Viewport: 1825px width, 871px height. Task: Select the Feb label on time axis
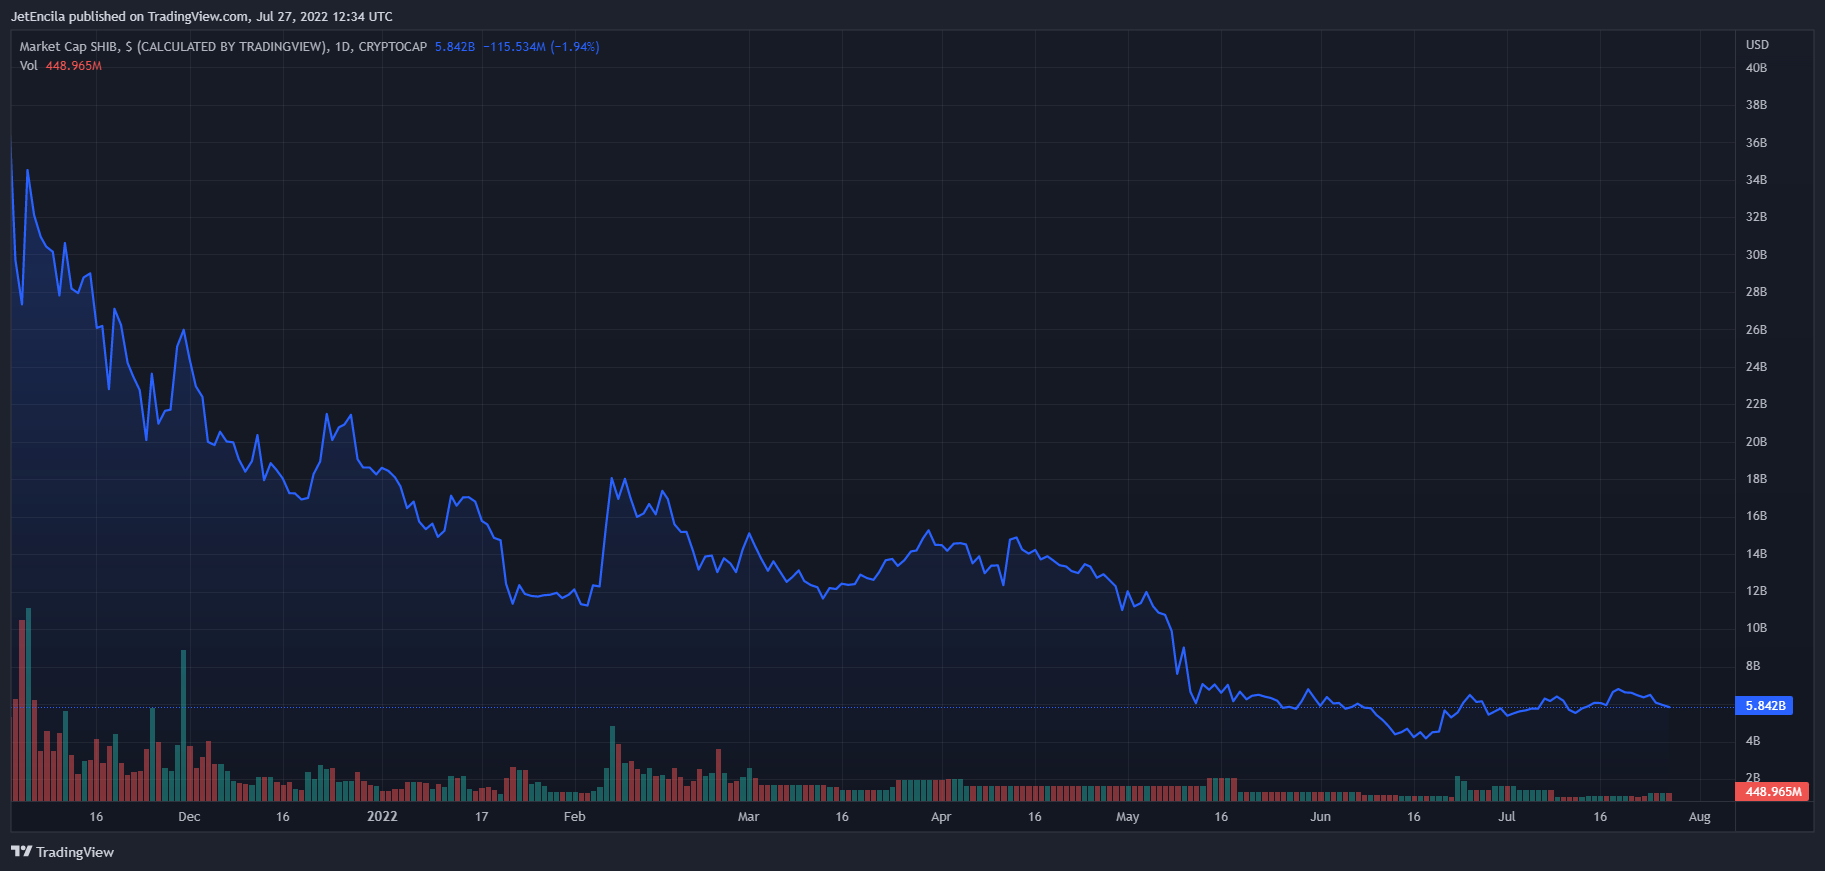(574, 817)
